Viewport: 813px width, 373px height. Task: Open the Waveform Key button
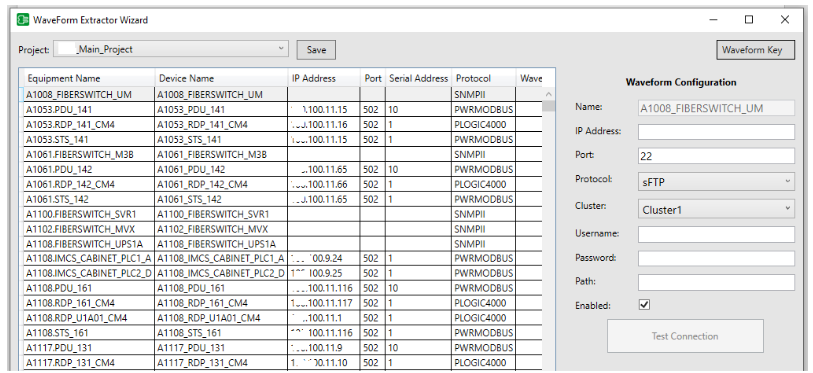755,50
